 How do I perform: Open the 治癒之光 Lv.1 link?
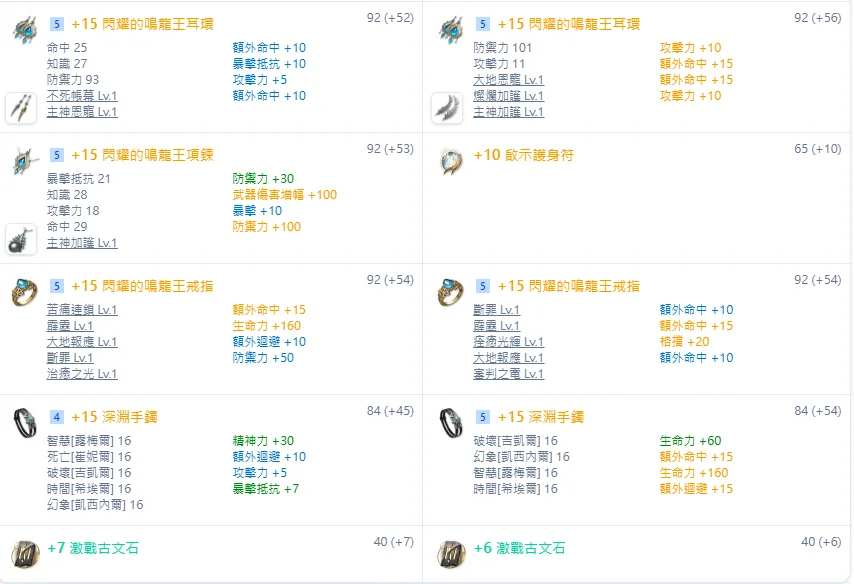coord(82,374)
